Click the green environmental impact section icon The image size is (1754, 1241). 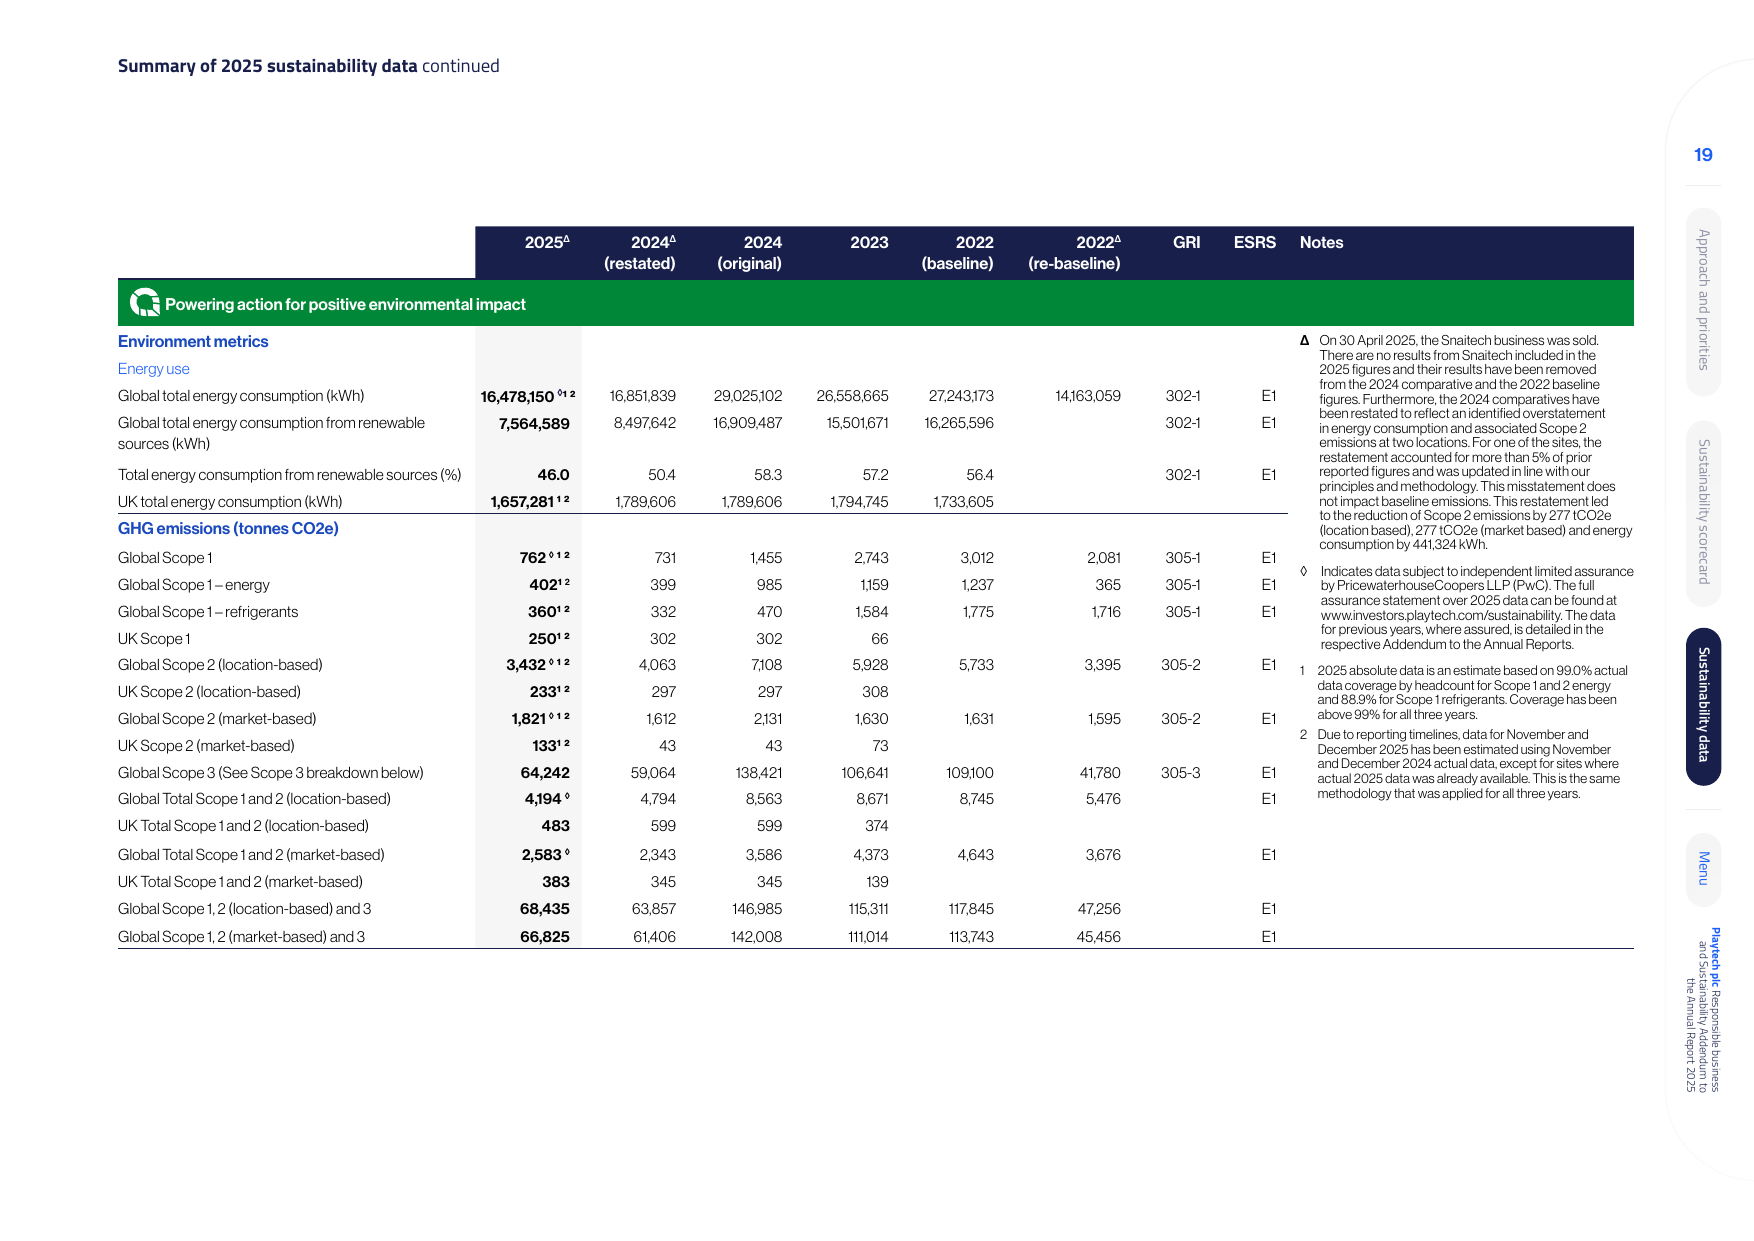(x=145, y=302)
